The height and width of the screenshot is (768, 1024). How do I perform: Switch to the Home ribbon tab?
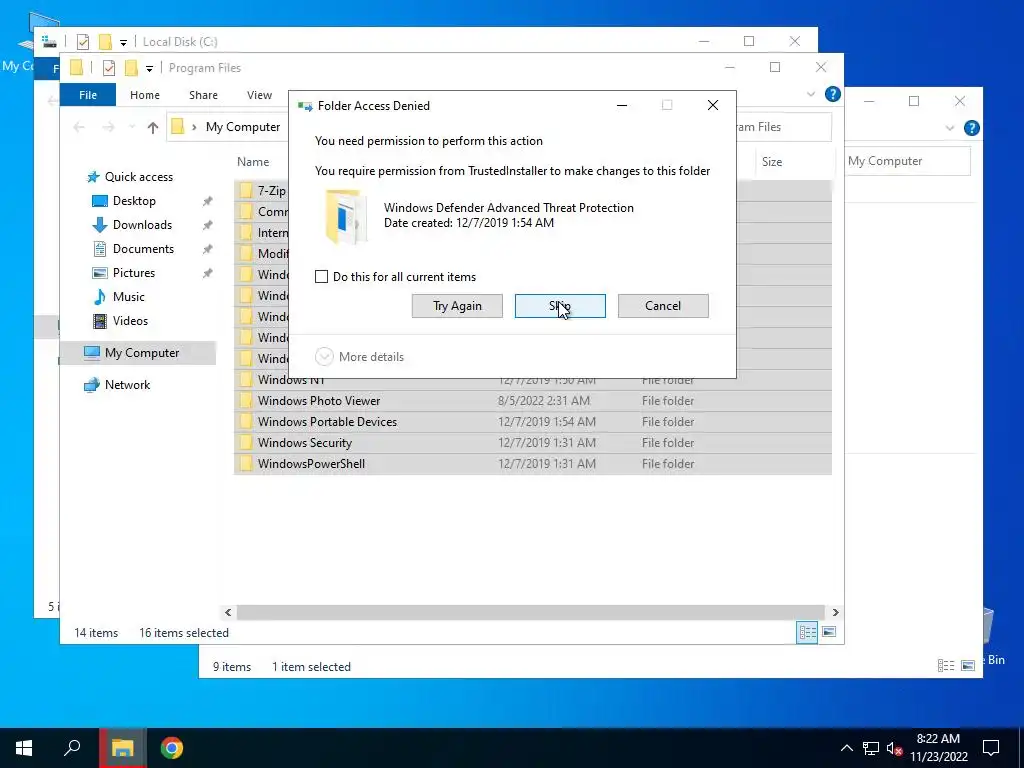[x=145, y=95]
